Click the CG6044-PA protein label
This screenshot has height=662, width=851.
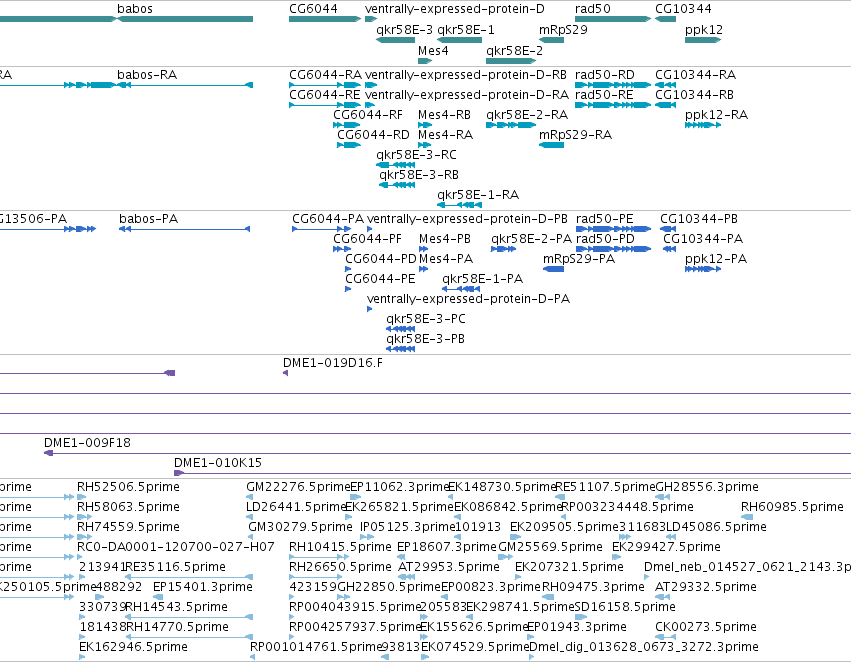point(328,219)
